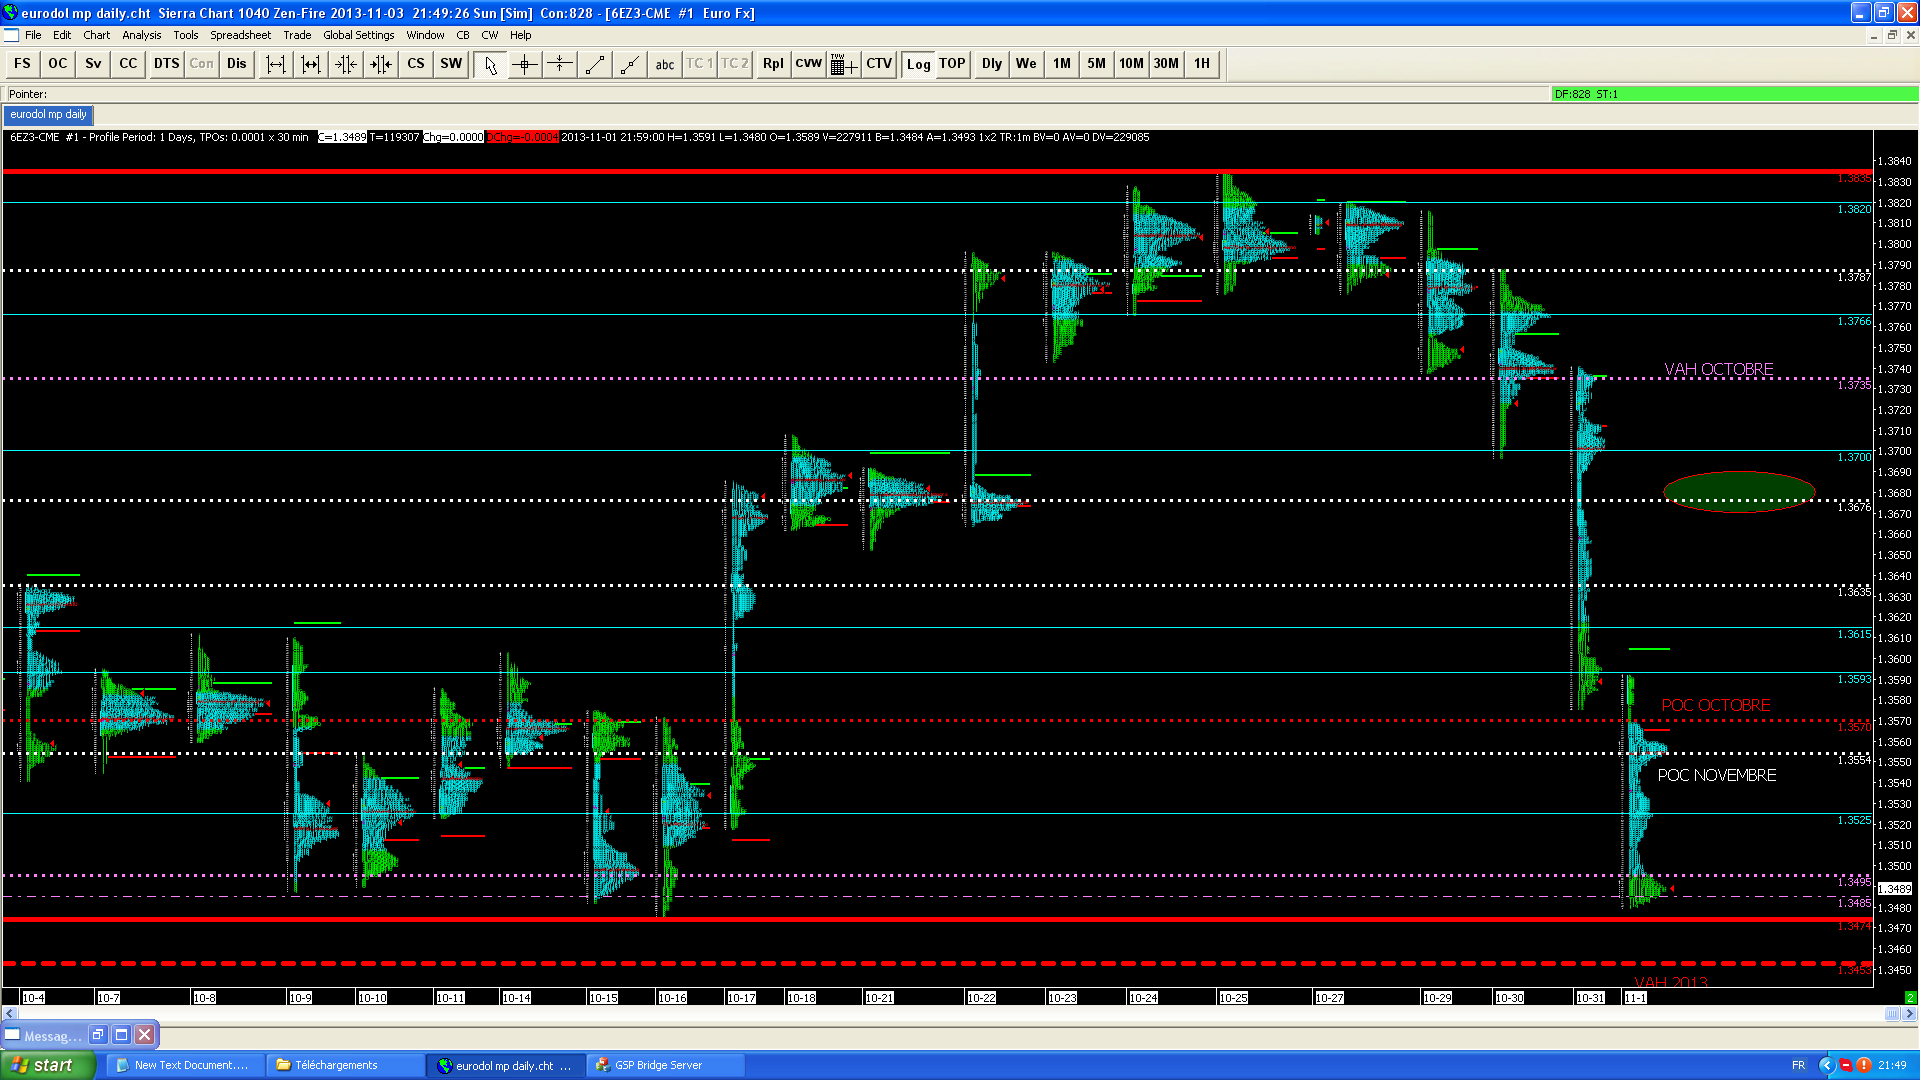Click the line drawing tool icon
This screenshot has height=1080, width=1920.
coord(595,64)
